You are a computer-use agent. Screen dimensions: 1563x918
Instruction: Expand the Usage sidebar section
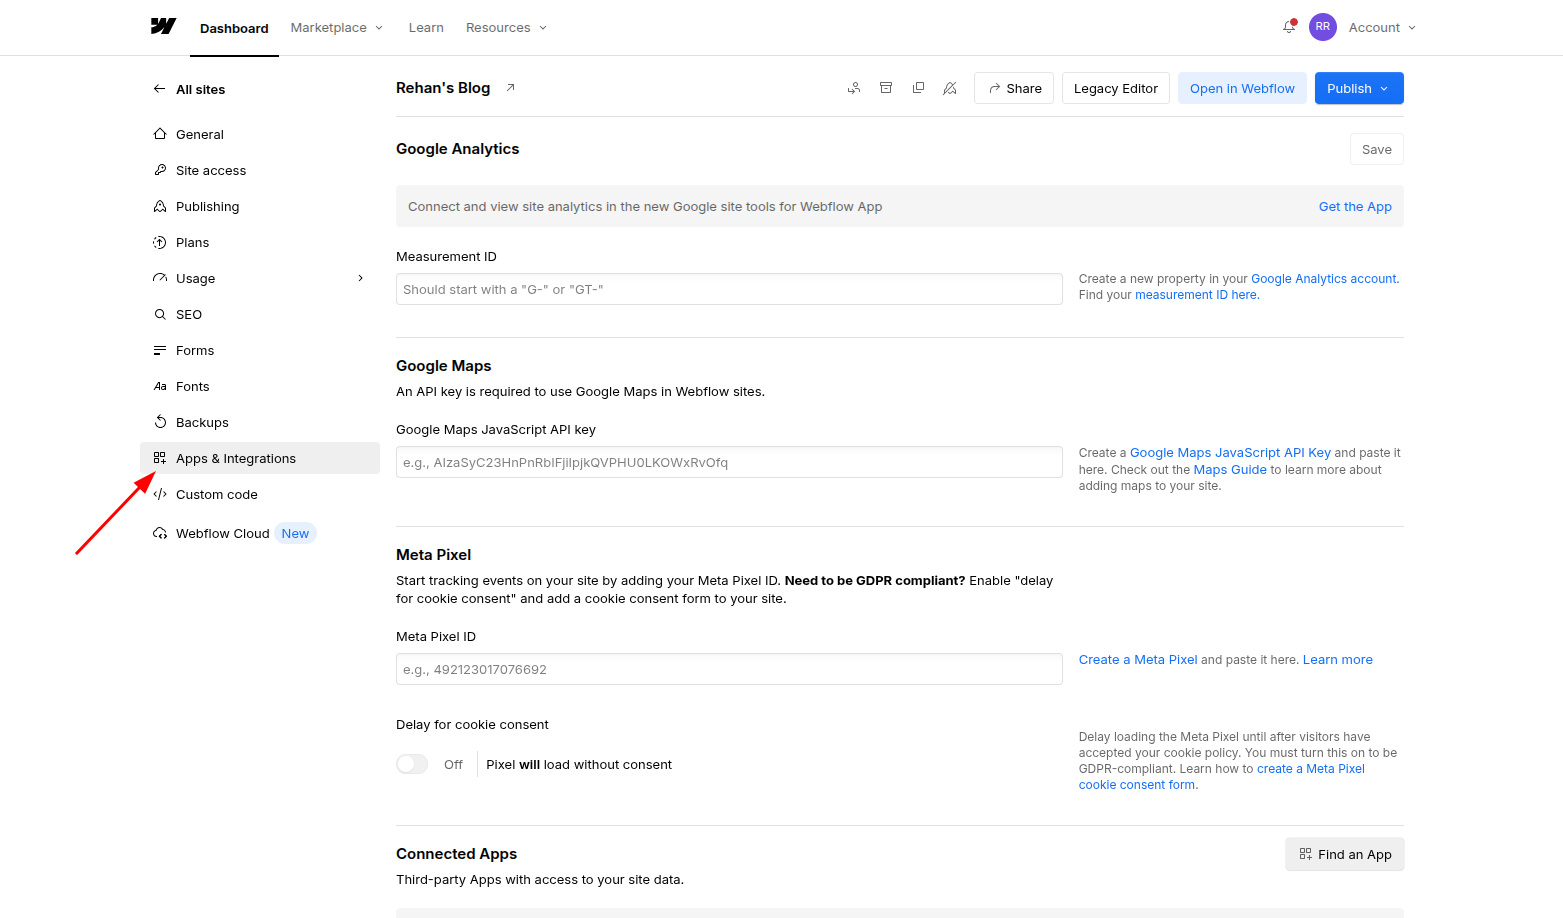tap(360, 278)
